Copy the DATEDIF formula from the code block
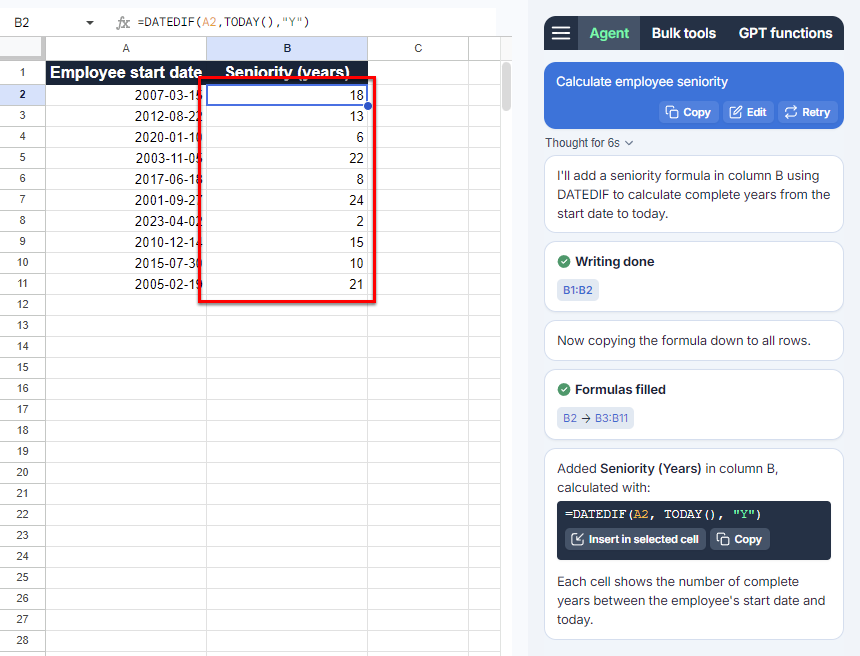This screenshot has height=656, width=860. [740, 539]
